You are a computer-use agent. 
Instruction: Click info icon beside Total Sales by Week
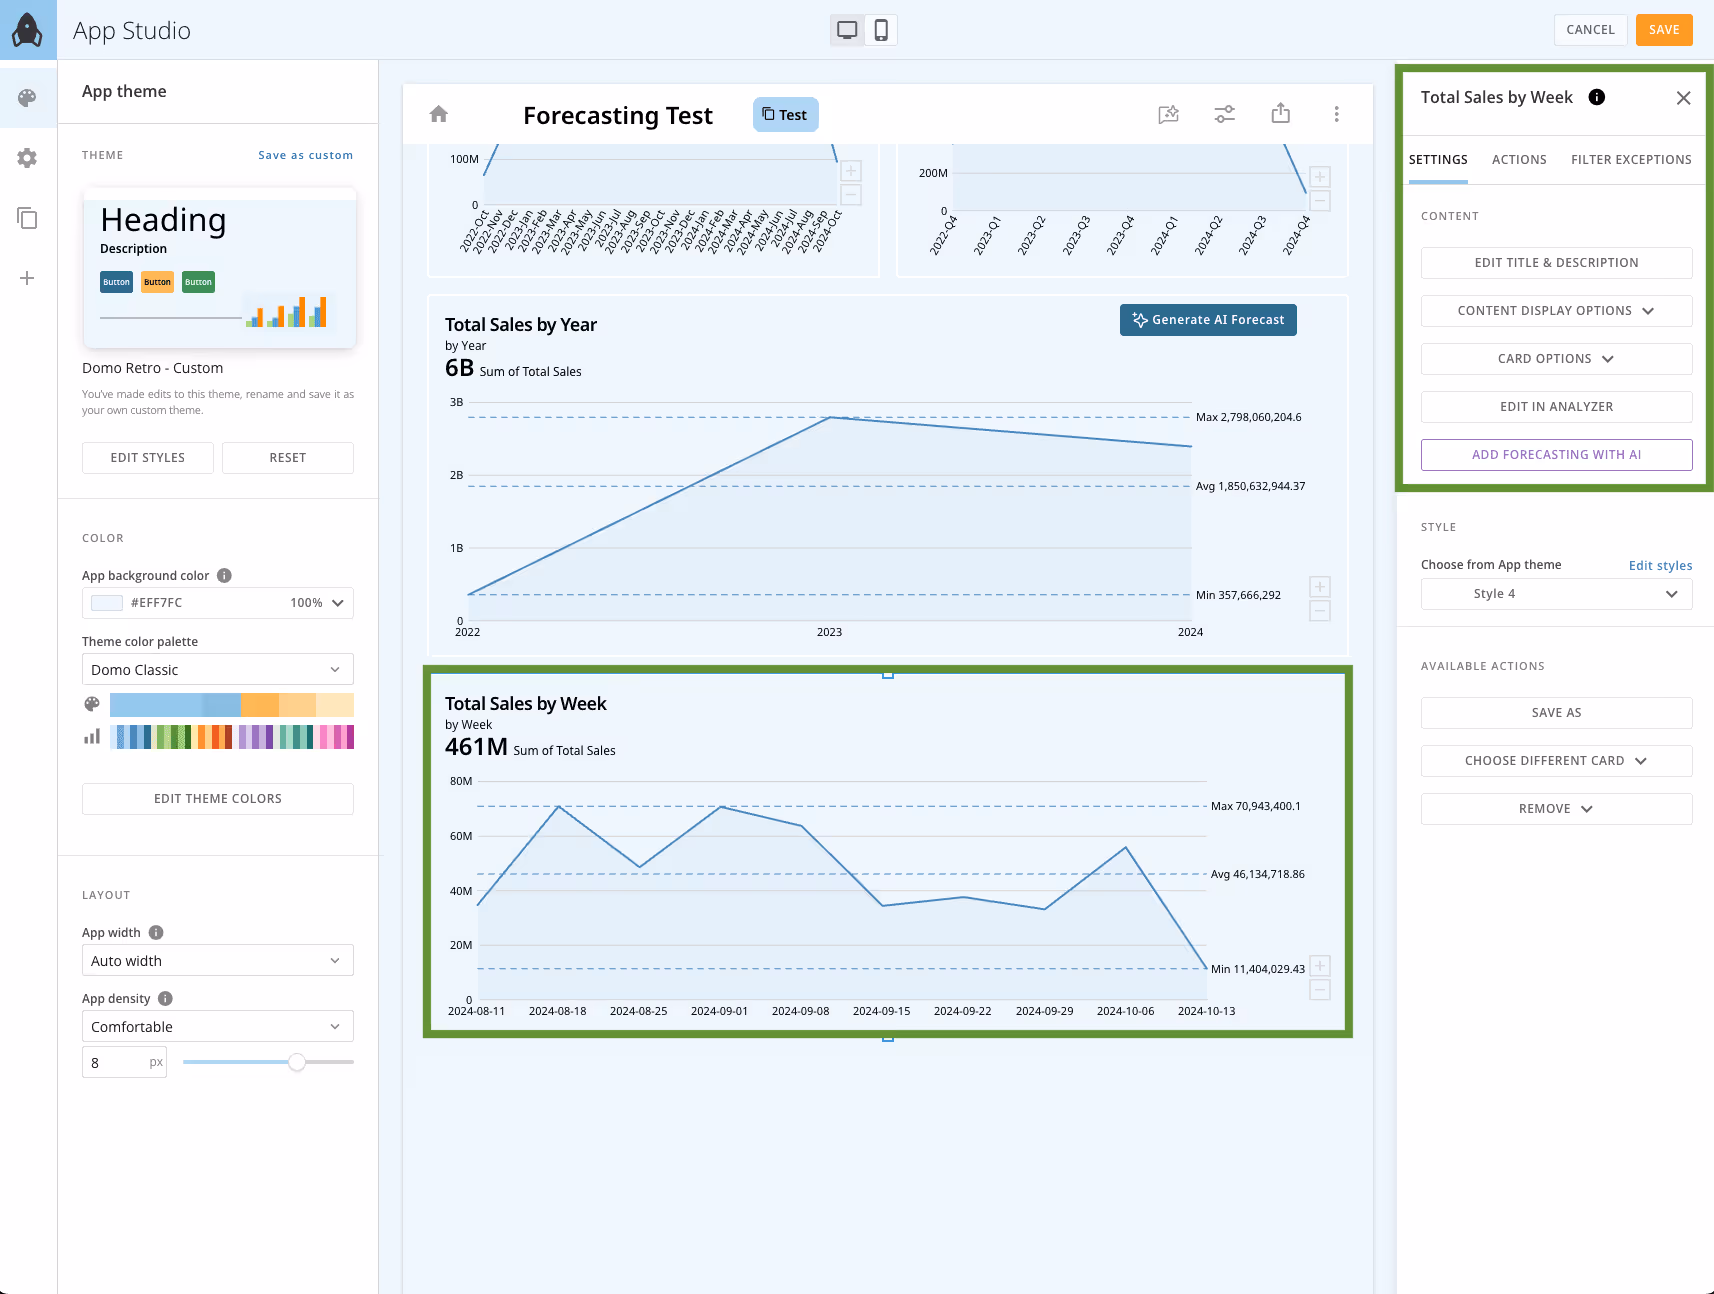[1597, 97]
